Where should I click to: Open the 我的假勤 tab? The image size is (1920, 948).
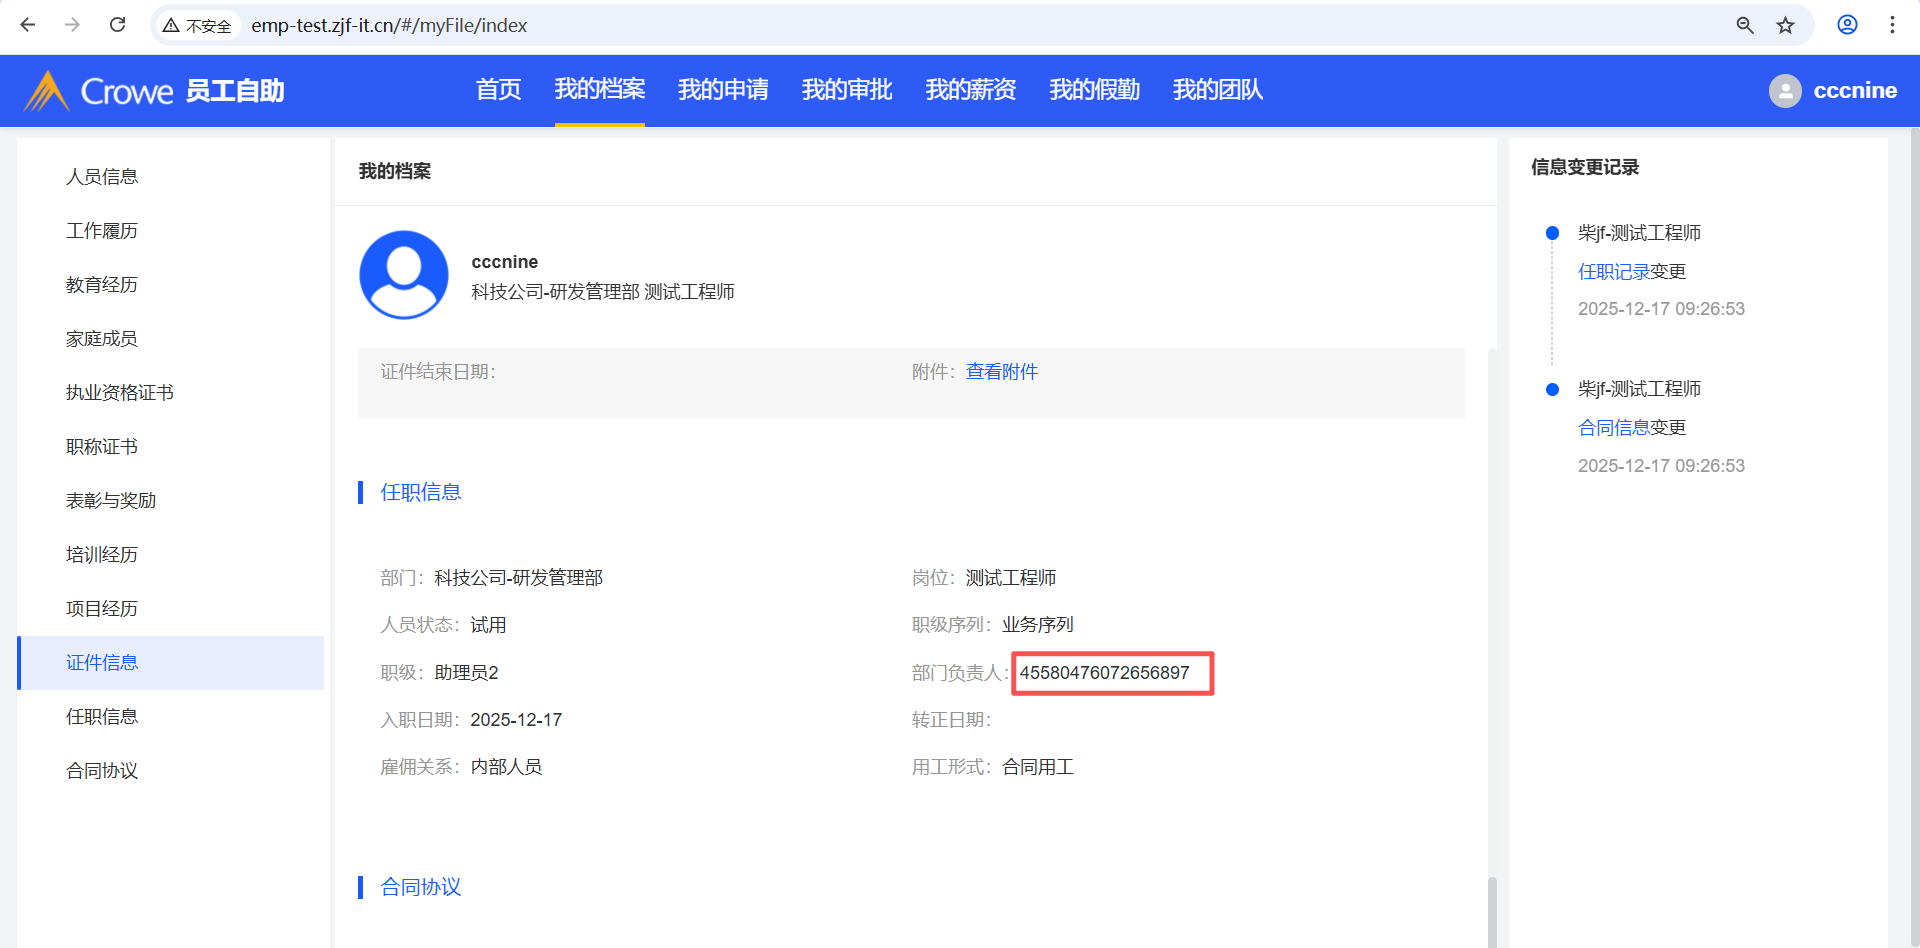pyautogui.click(x=1095, y=90)
